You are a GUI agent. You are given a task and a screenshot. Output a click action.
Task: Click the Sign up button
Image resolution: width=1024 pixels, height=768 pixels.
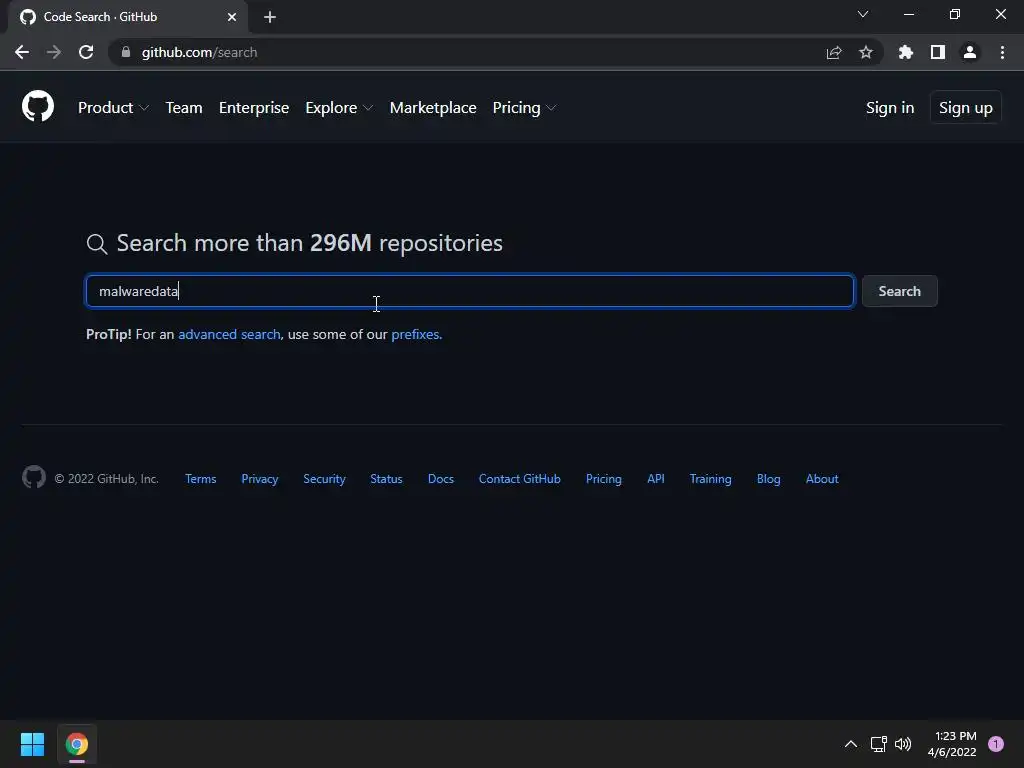click(965, 108)
